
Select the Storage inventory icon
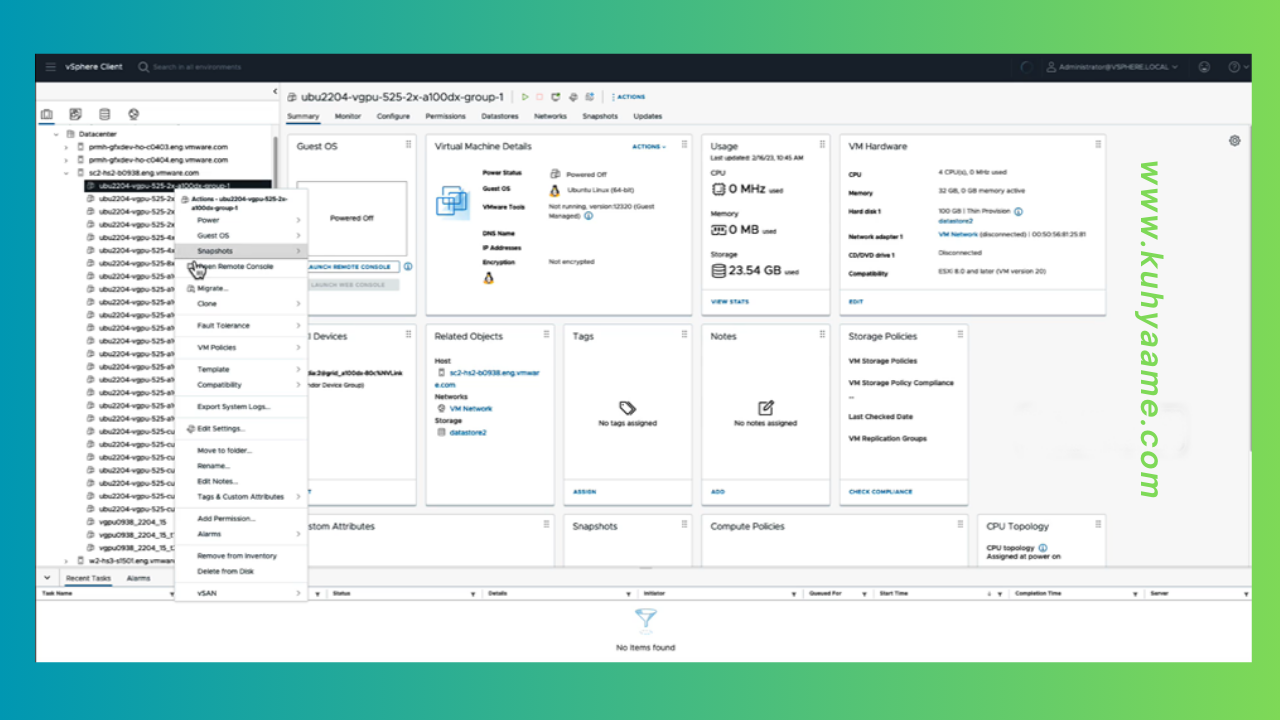(104, 115)
